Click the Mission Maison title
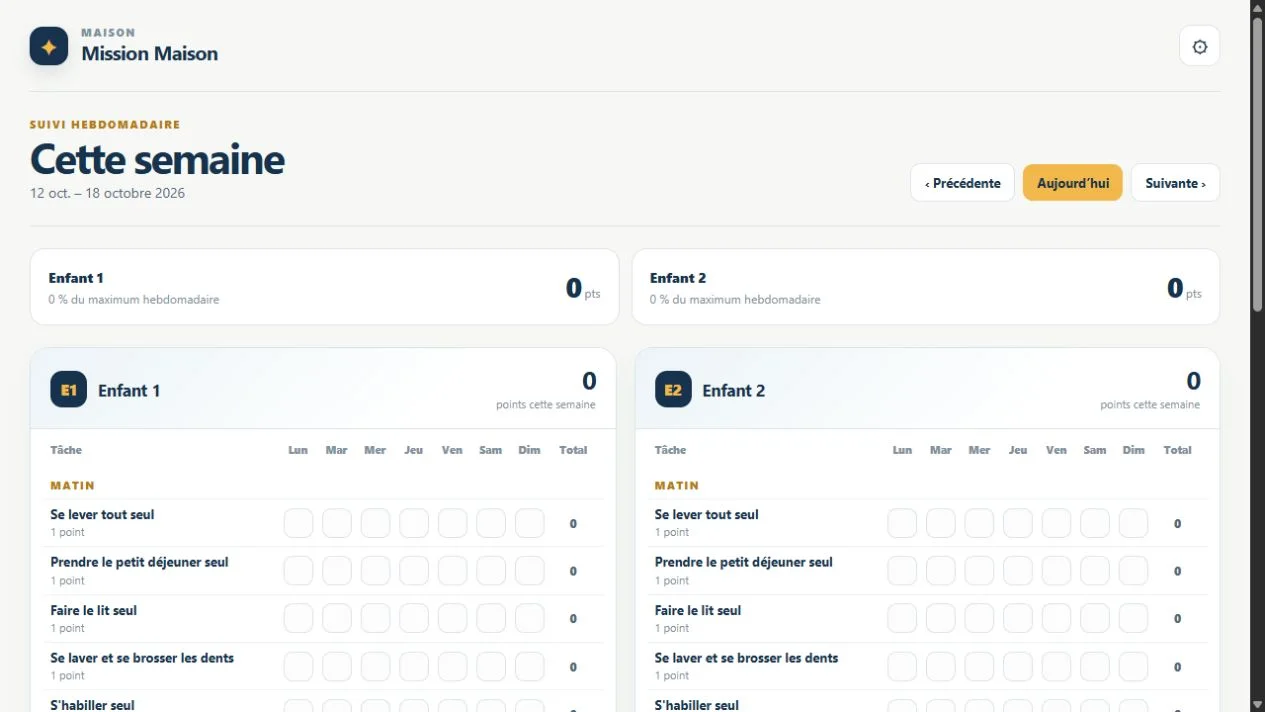1265x712 pixels. [x=150, y=54]
